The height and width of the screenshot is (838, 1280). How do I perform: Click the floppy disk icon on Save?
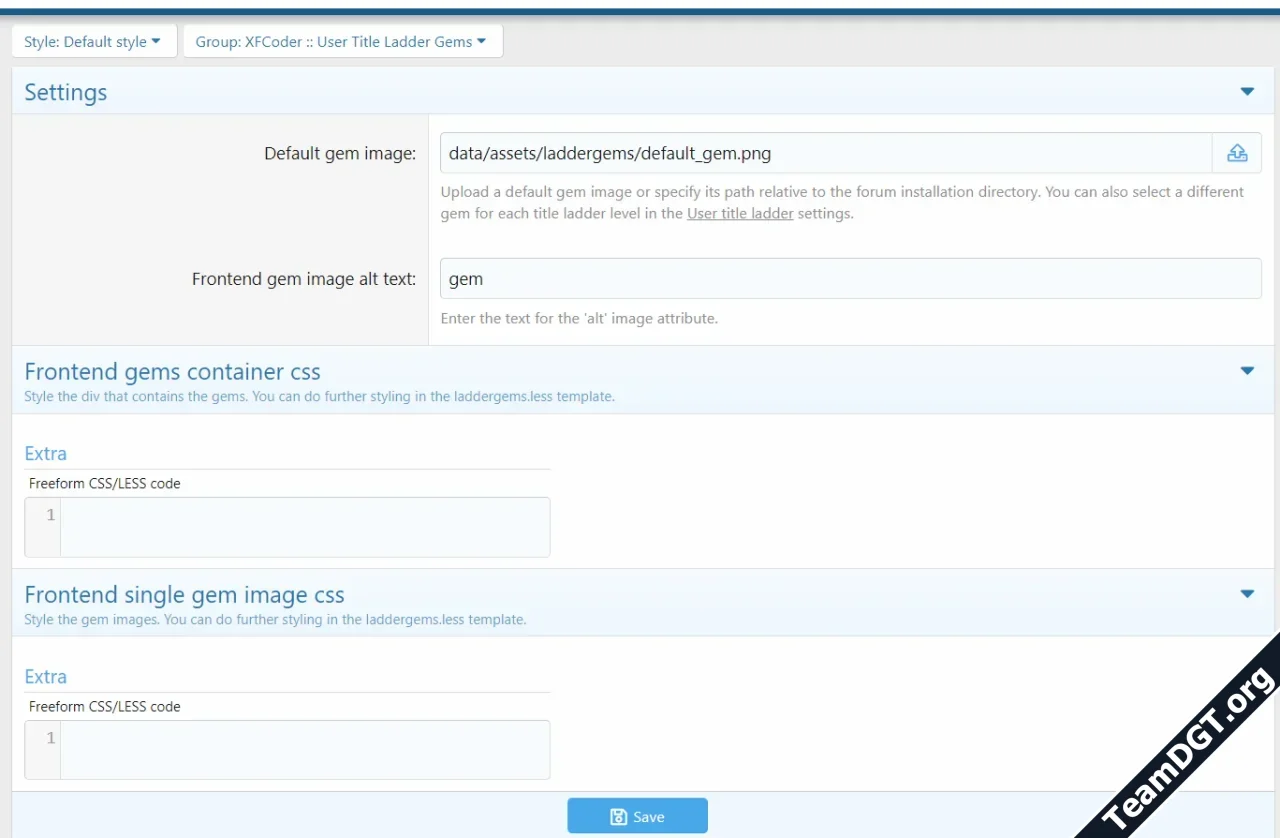tap(619, 817)
